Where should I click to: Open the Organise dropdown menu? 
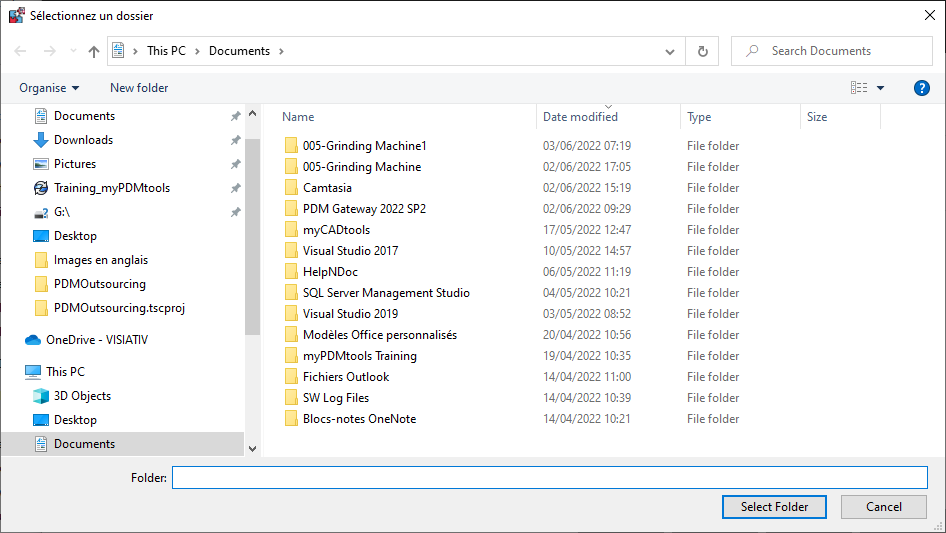49,88
